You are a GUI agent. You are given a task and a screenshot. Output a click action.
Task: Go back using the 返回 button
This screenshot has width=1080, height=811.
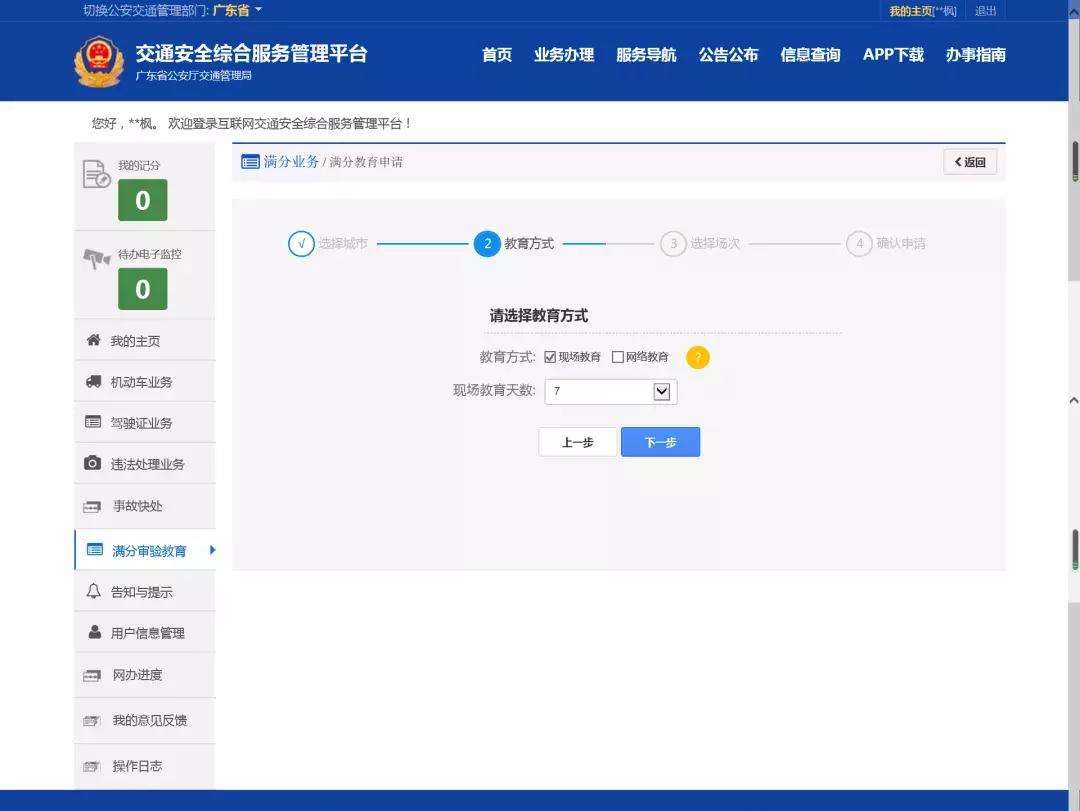[x=969, y=161]
